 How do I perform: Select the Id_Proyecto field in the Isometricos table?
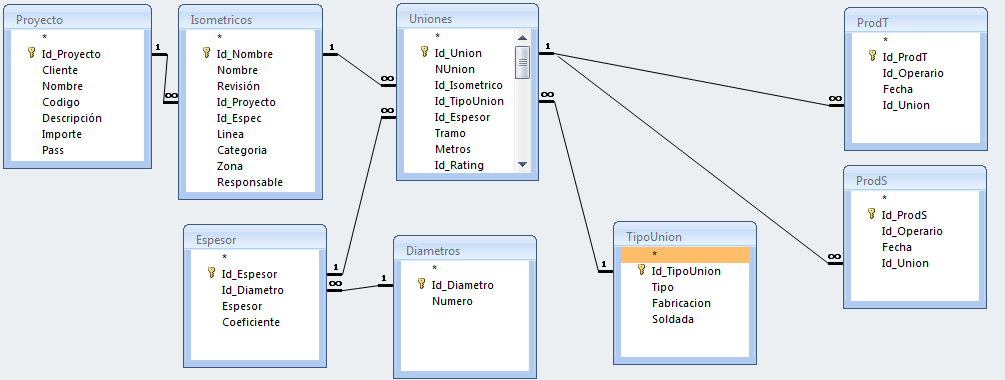[246, 102]
